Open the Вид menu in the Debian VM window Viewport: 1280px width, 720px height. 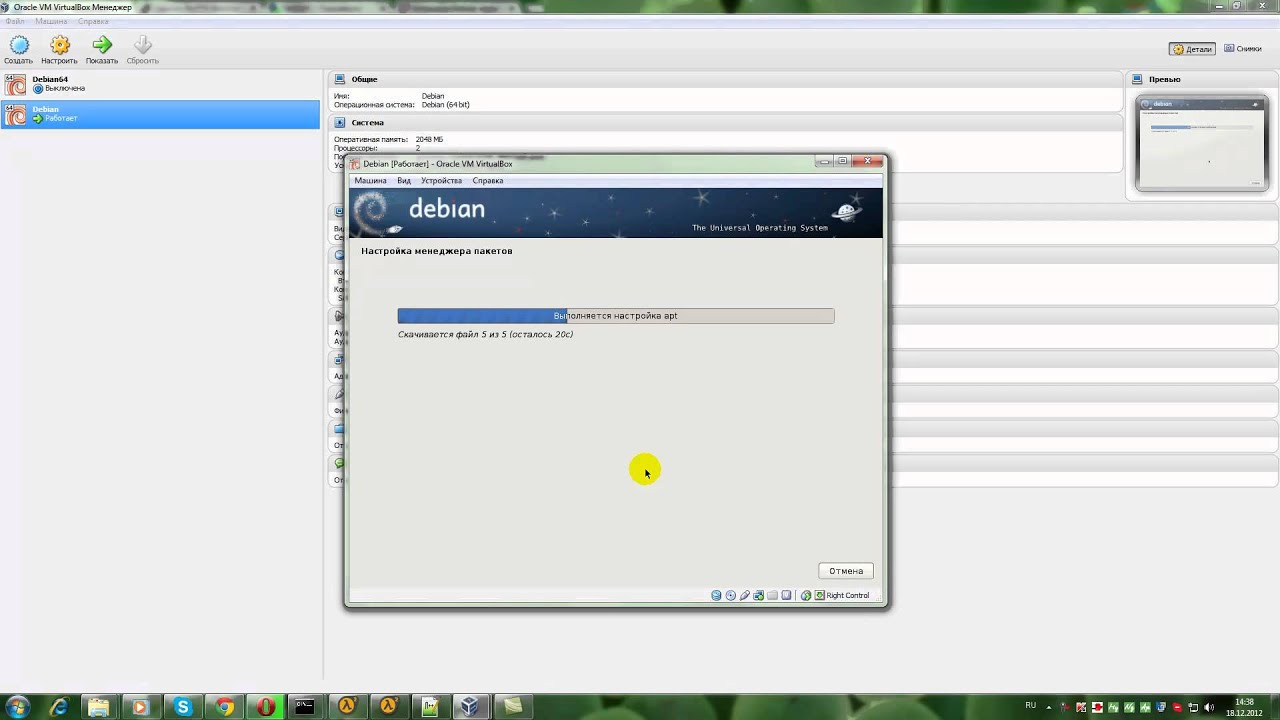[x=404, y=181]
